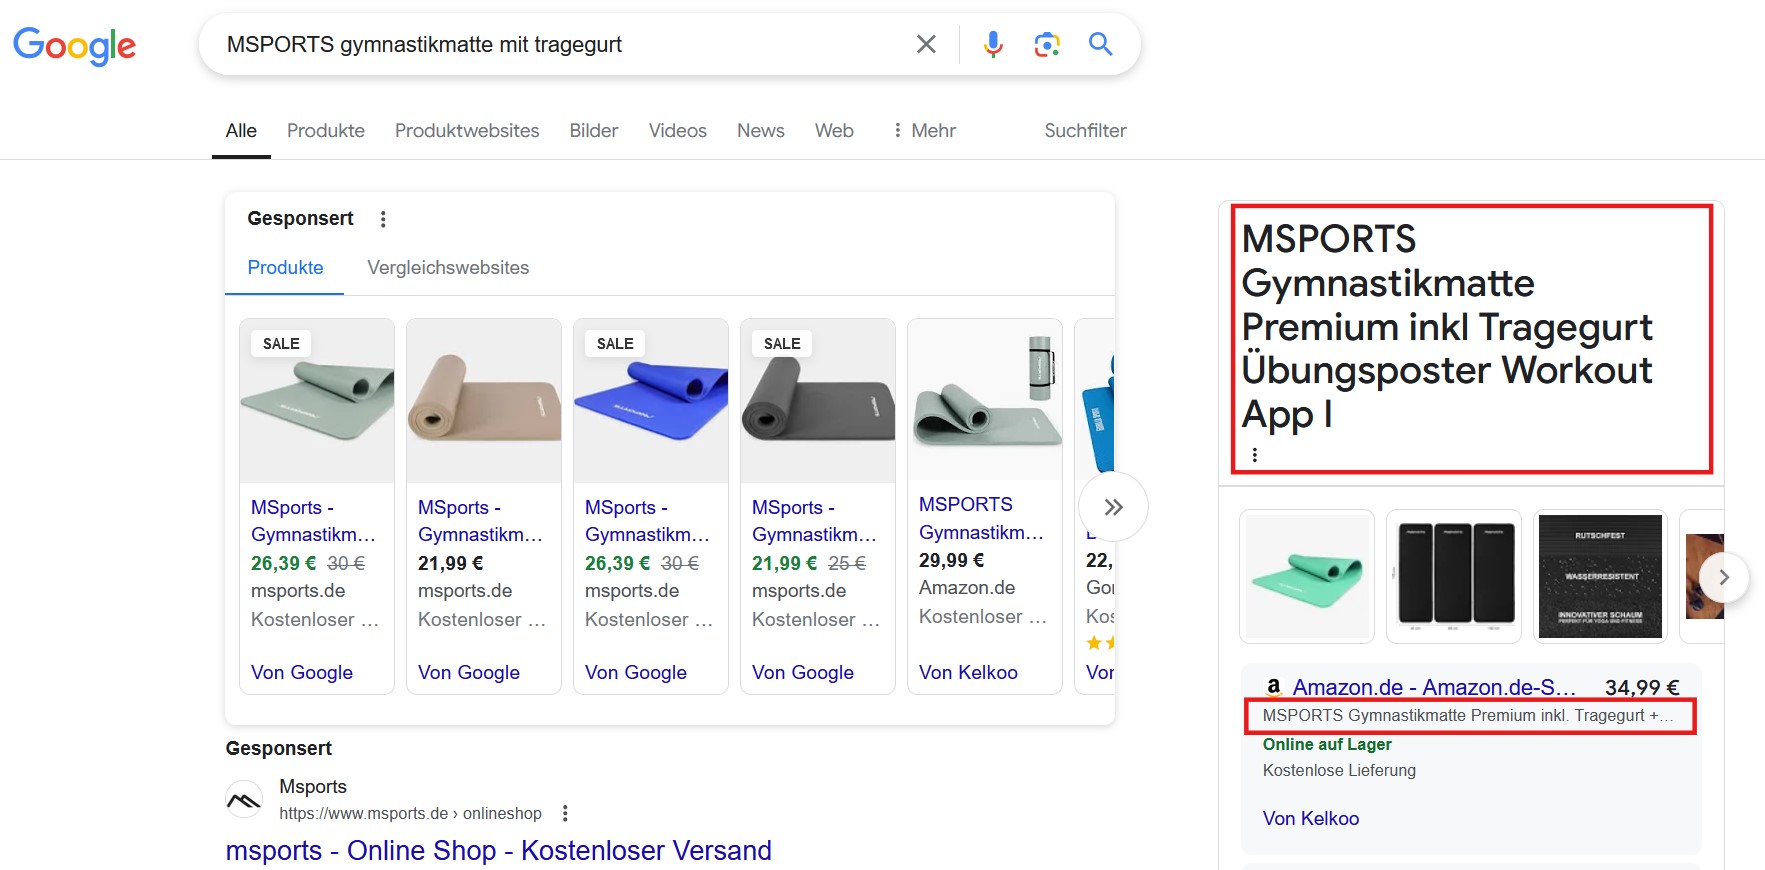This screenshot has width=1765, height=870.
Task: Click Von Google under the blue mat
Action: (636, 673)
